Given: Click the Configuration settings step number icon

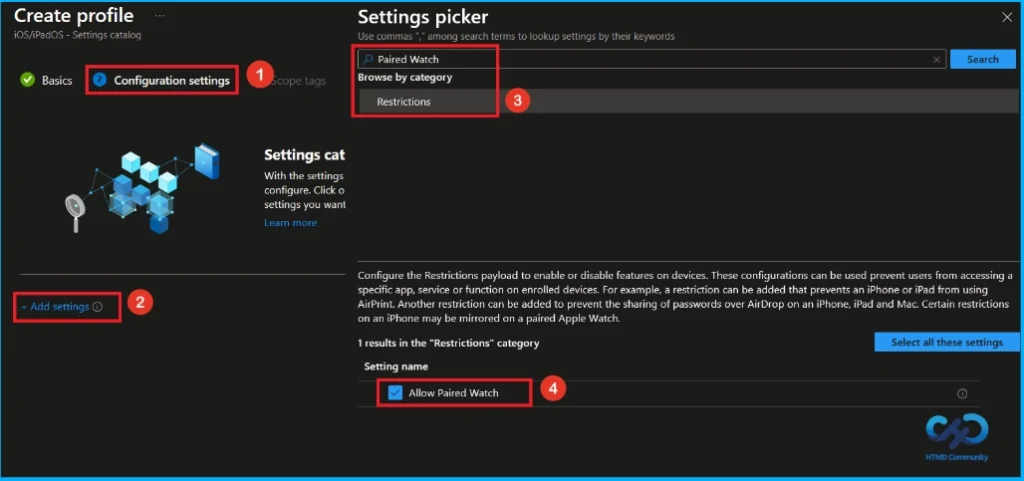Looking at the screenshot, I should click(x=99, y=80).
